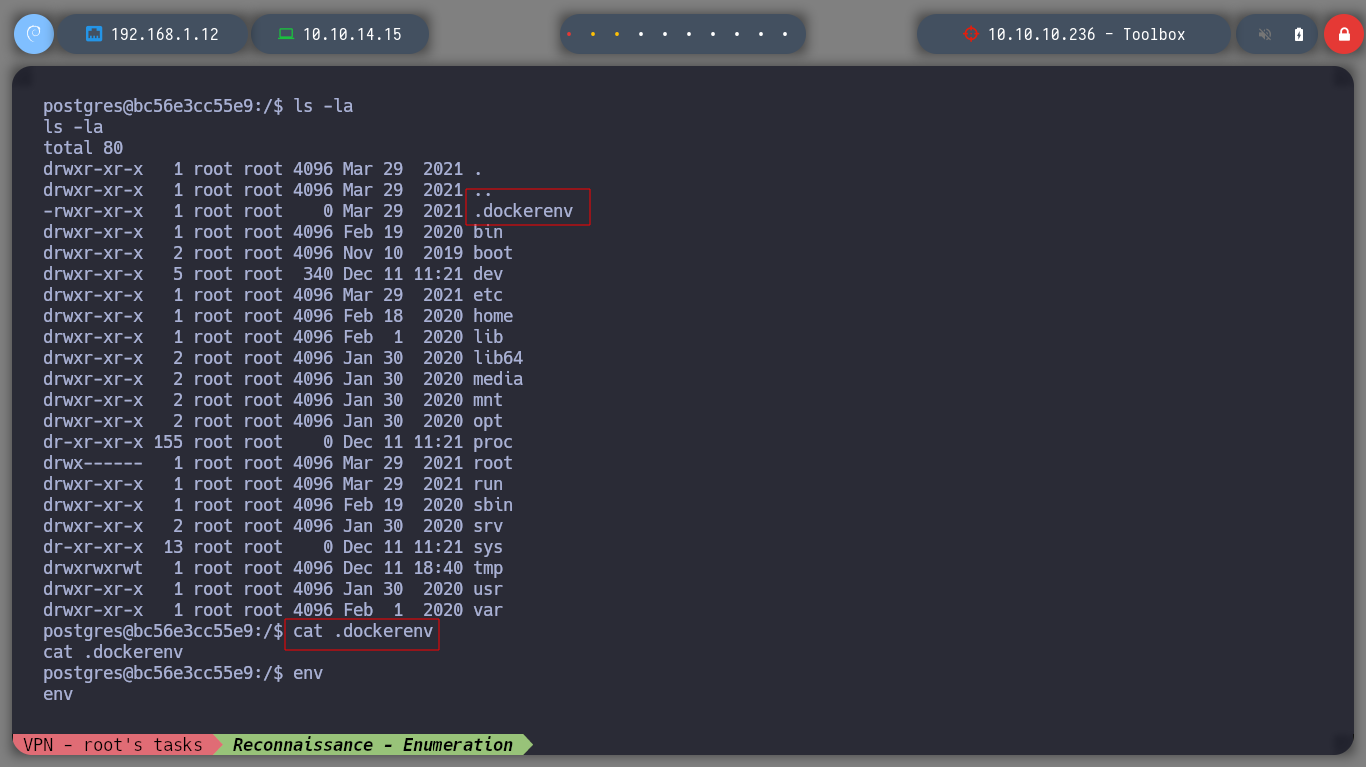This screenshot has height=767, width=1366.
Task: Switch to the fourth workspace dot
Action: pos(641,34)
